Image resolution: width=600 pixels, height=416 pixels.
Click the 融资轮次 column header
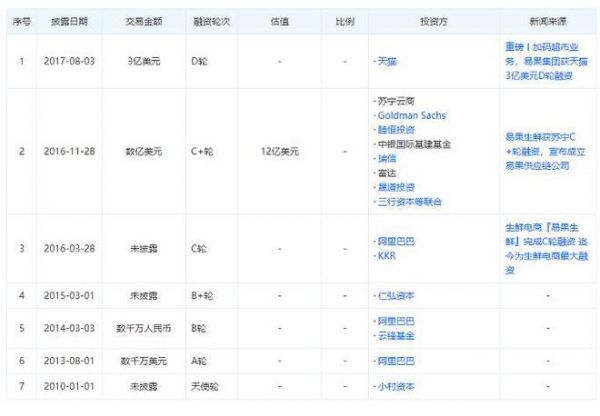(x=212, y=22)
